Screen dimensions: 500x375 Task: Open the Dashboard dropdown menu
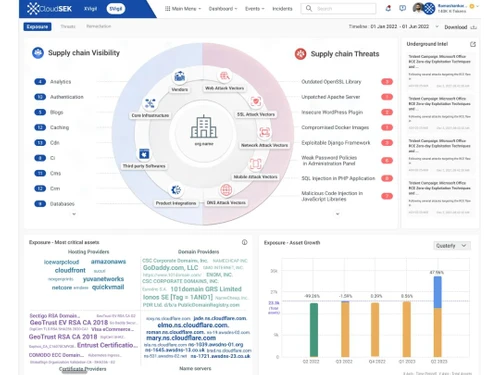click(223, 9)
